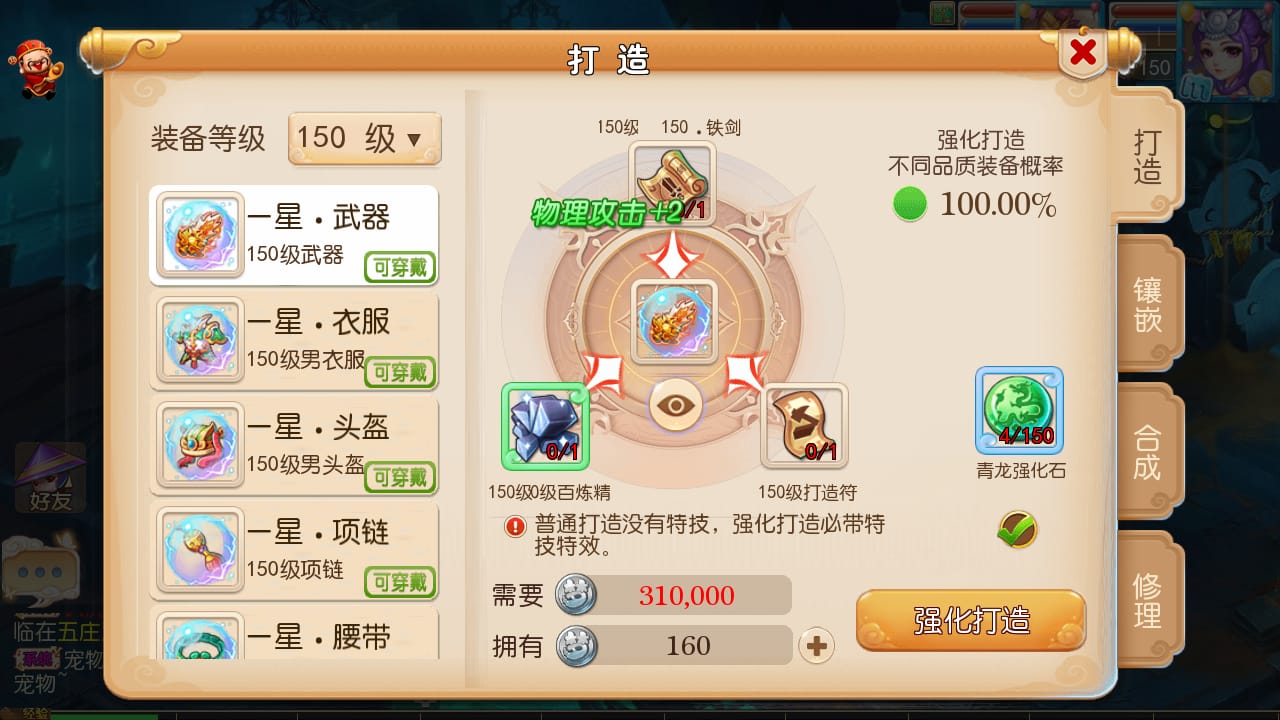Viewport: 1280px width, 720px height.
Task: Switch to the 镶嵌 tab
Action: coord(1148,305)
